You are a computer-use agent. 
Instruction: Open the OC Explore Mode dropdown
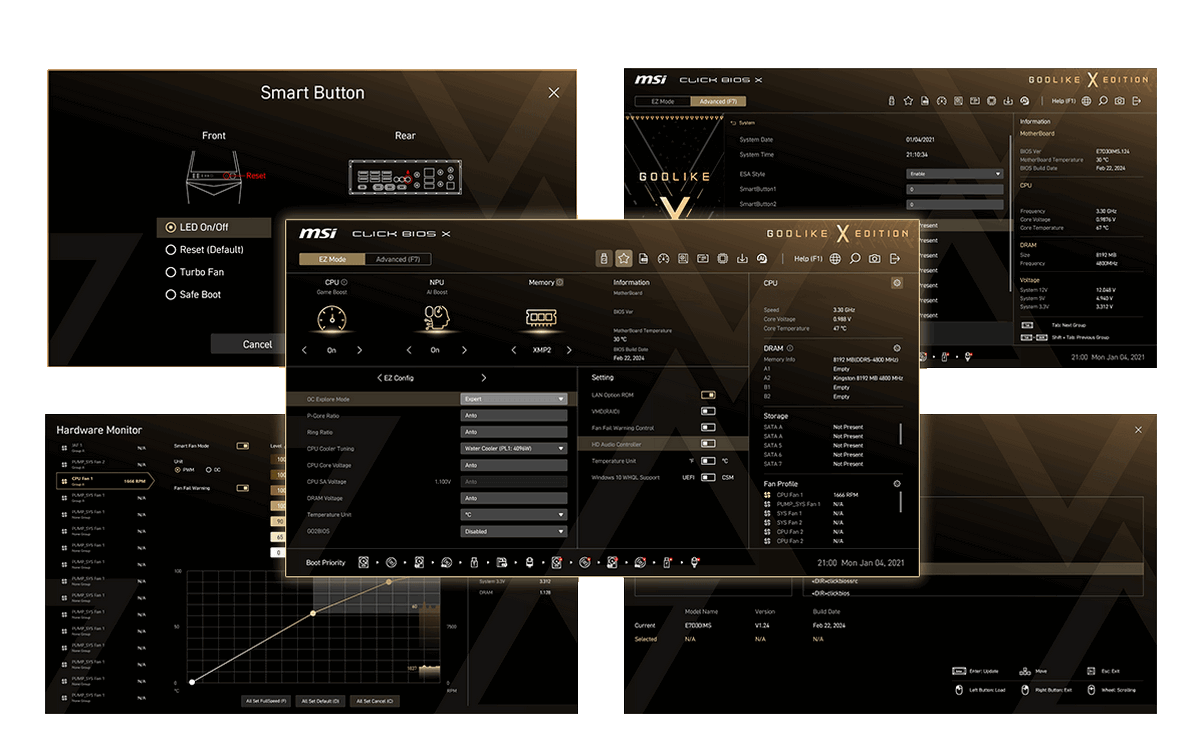point(514,399)
